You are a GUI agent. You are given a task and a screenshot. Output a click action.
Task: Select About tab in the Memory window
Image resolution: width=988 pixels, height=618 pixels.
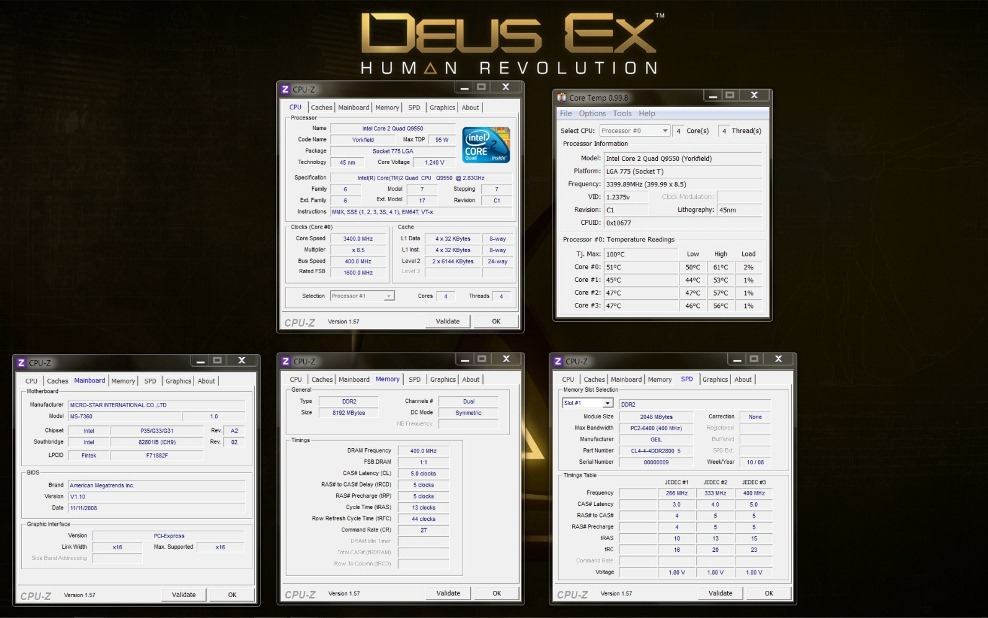[471, 380]
